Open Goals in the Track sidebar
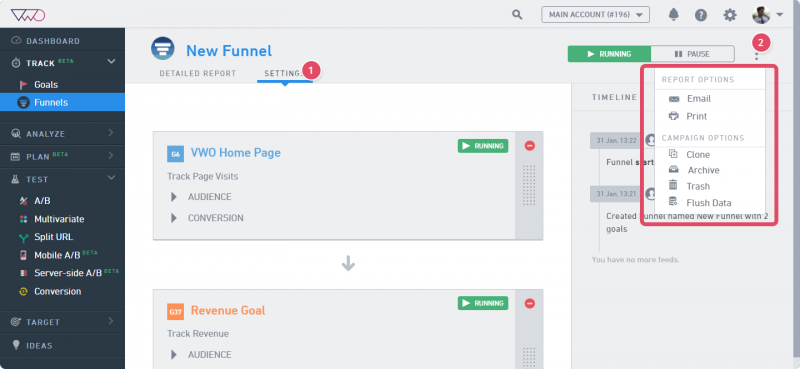 [46, 85]
